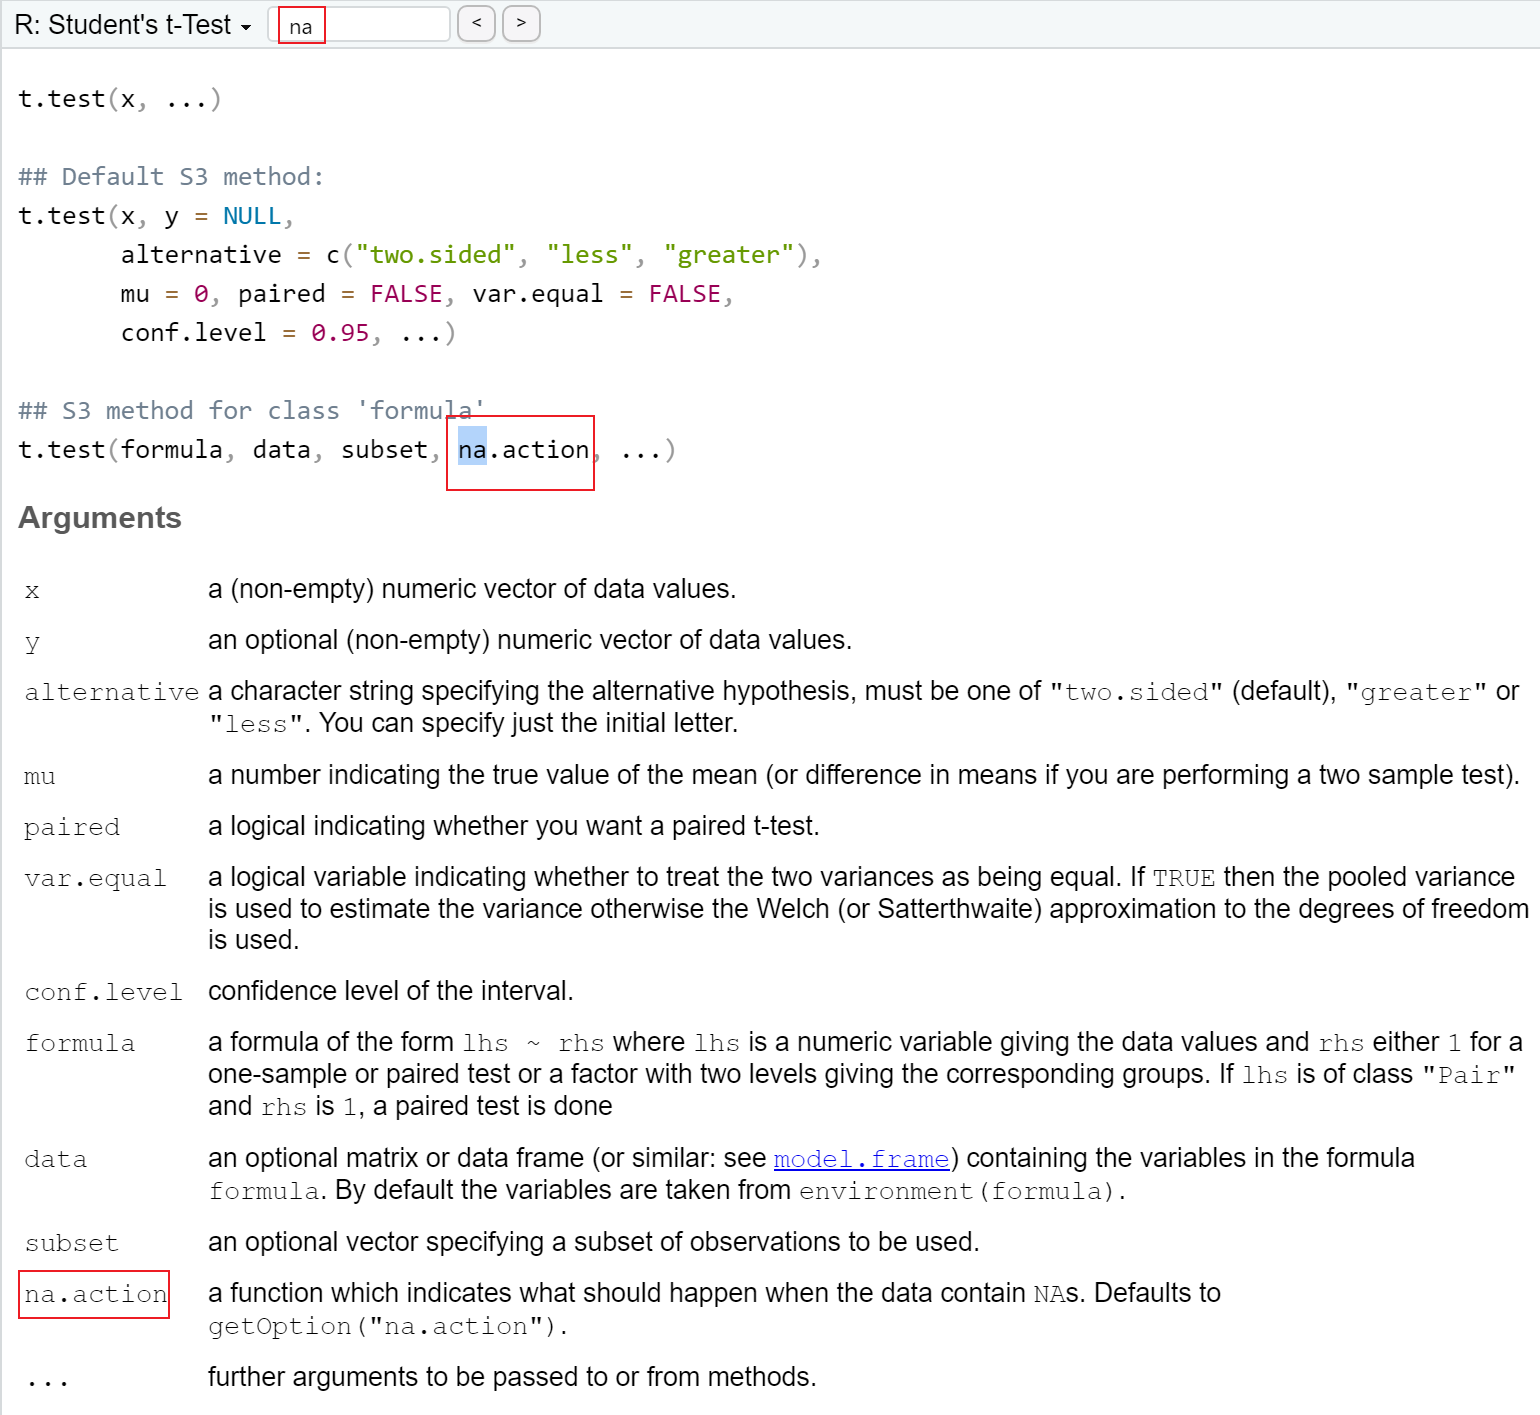This screenshot has width=1540, height=1415.
Task: Click highlighted na.action in formula usage line
Action: [523, 450]
